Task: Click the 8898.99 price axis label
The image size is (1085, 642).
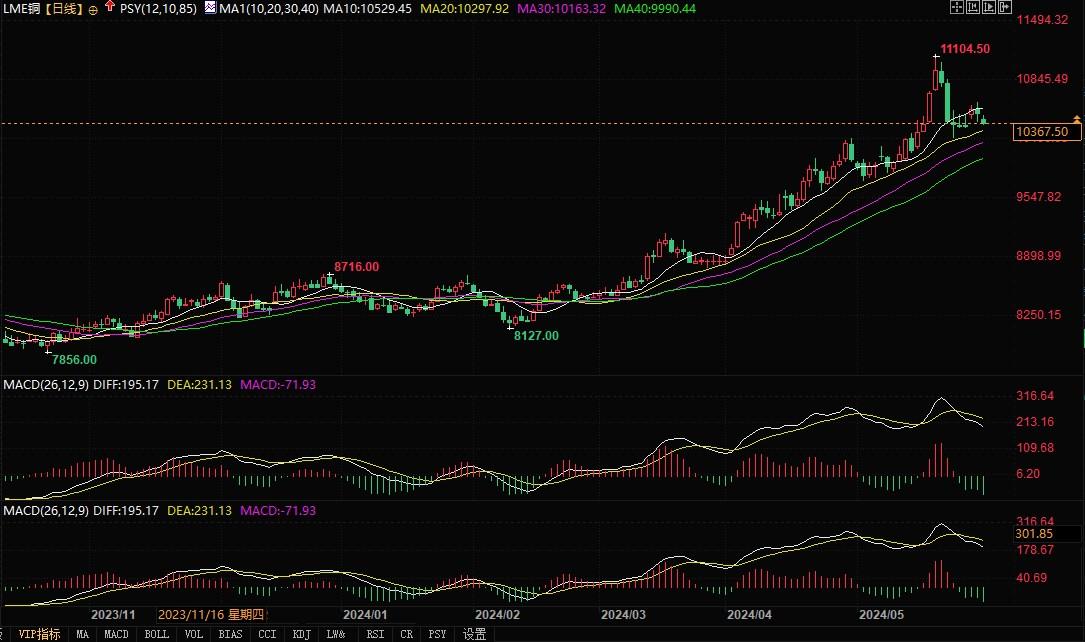Action: pos(1039,255)
